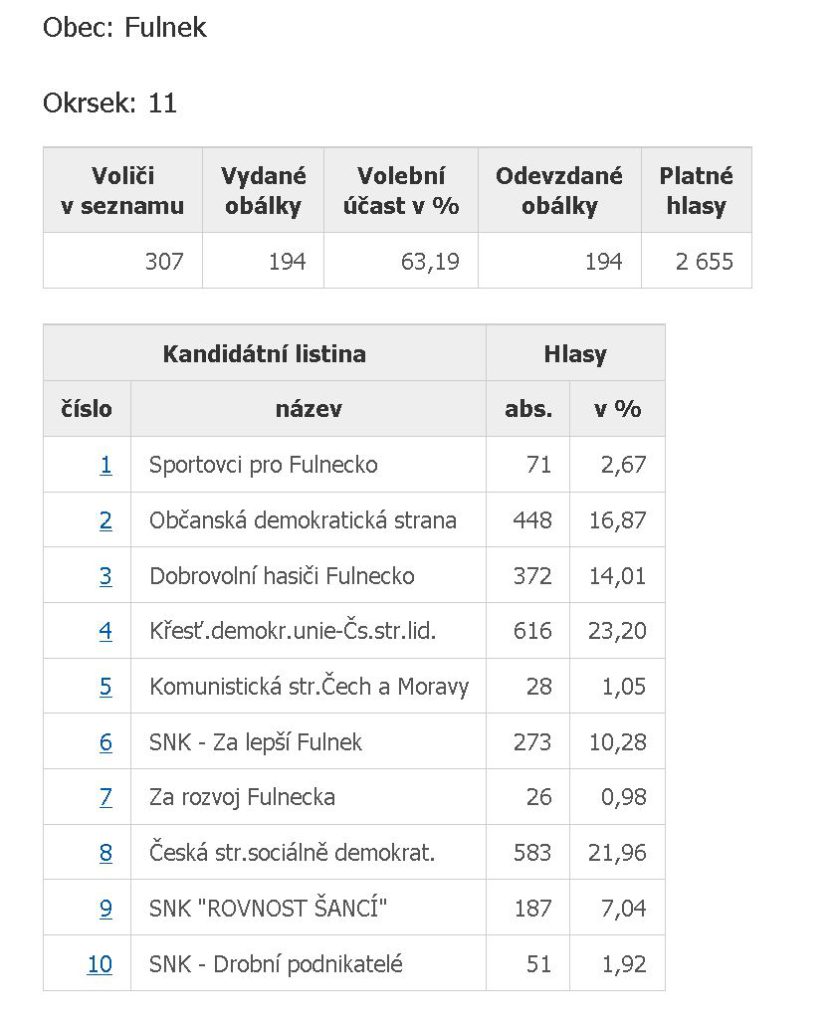This screenshot has height=1024, width=835.
Task: Open candidate list link number 6
Action: click(x=106, y=742)
